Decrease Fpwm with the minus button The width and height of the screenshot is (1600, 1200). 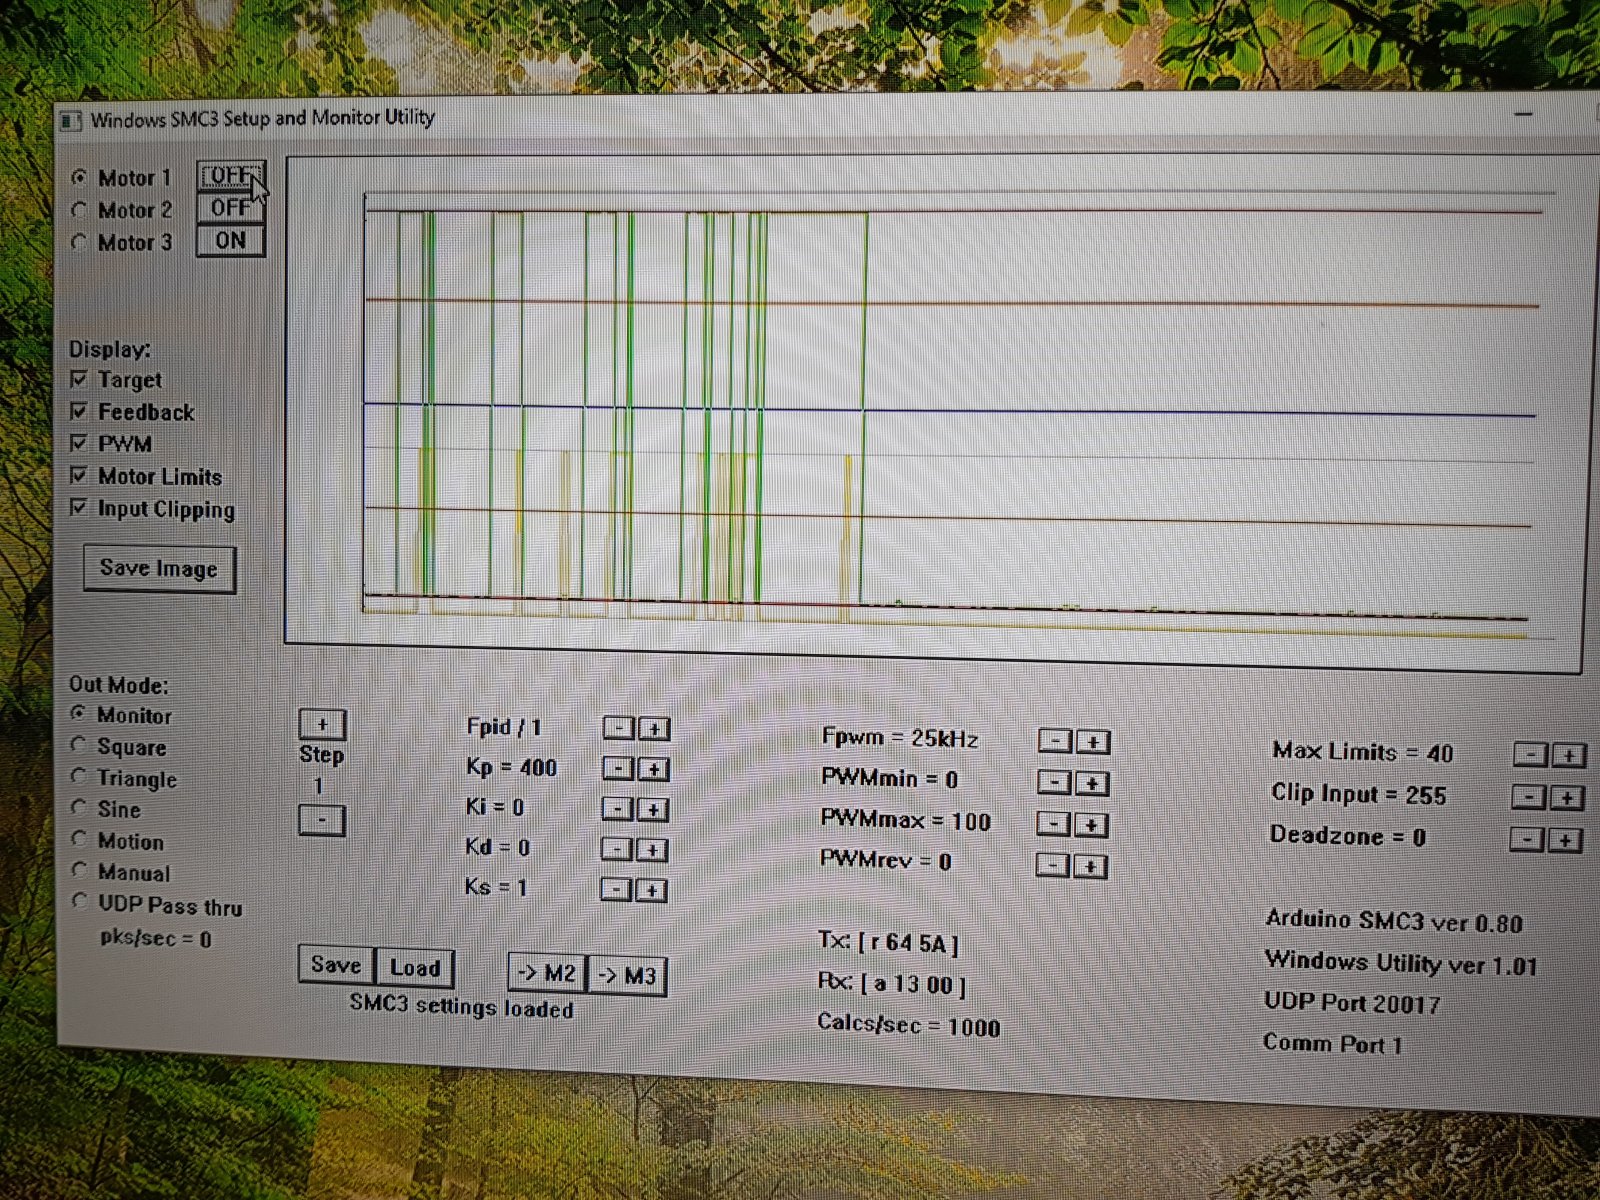(x=1055, y=741)
